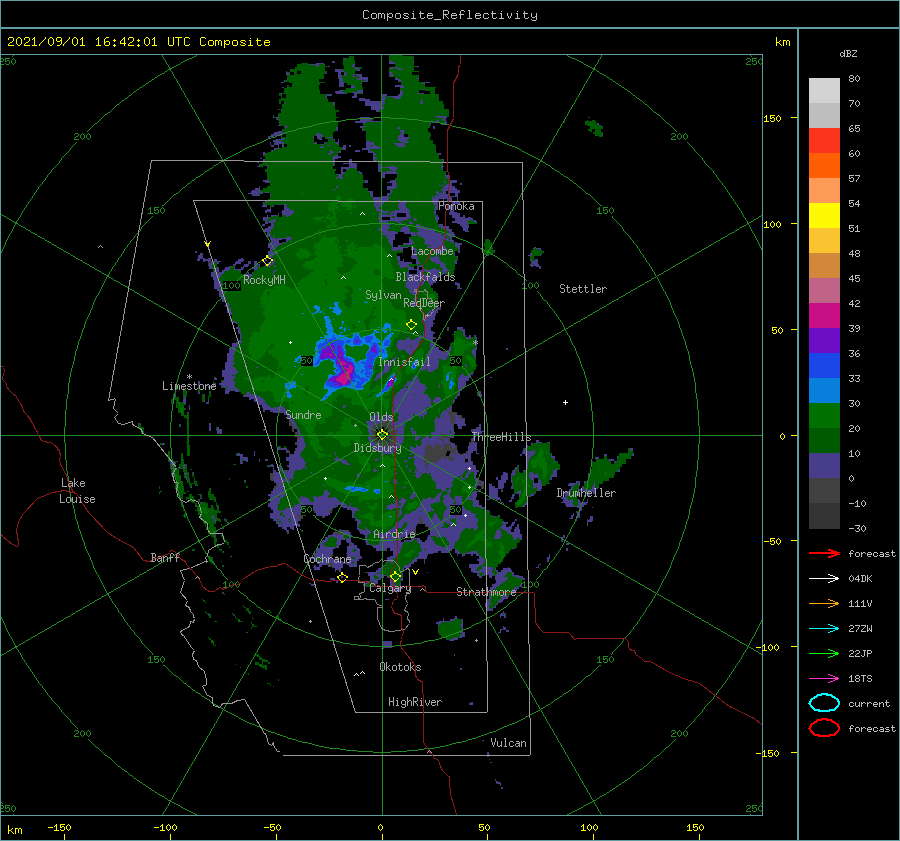Click the Stettler city label
The image size is (900, 841).
pos(583,289)
